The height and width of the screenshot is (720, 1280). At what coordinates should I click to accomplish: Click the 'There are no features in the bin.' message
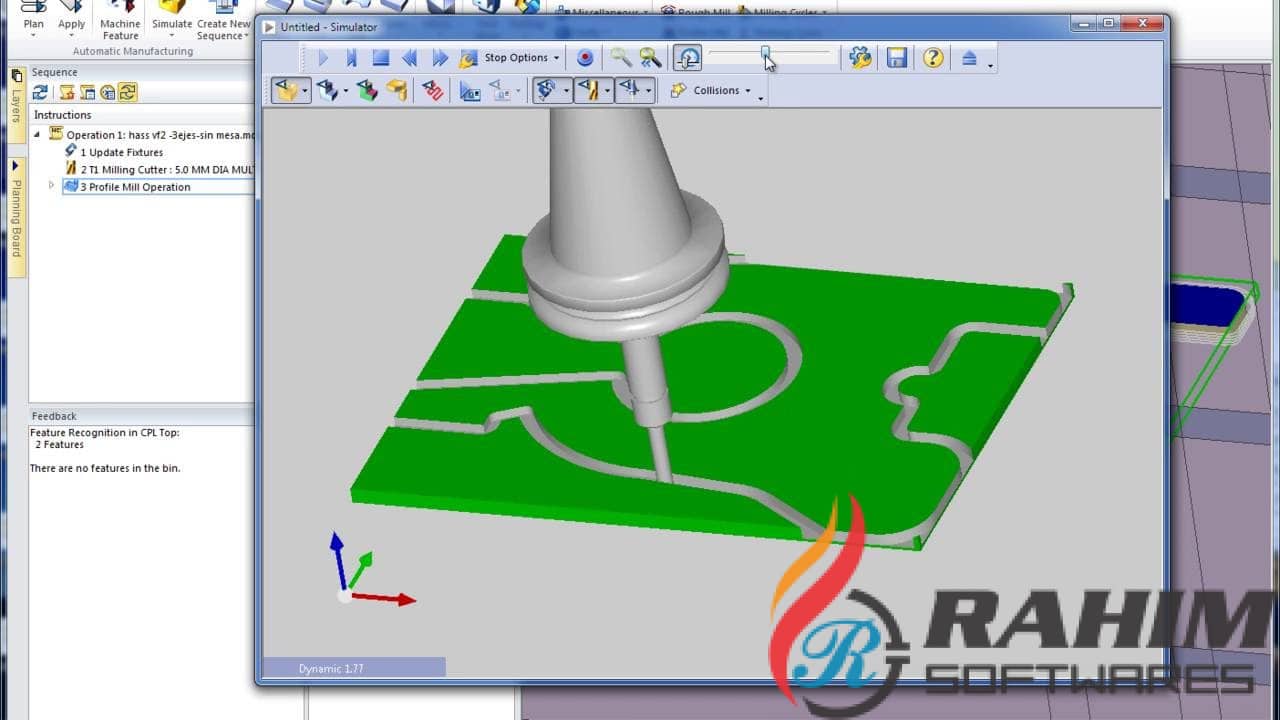point(105,468)
